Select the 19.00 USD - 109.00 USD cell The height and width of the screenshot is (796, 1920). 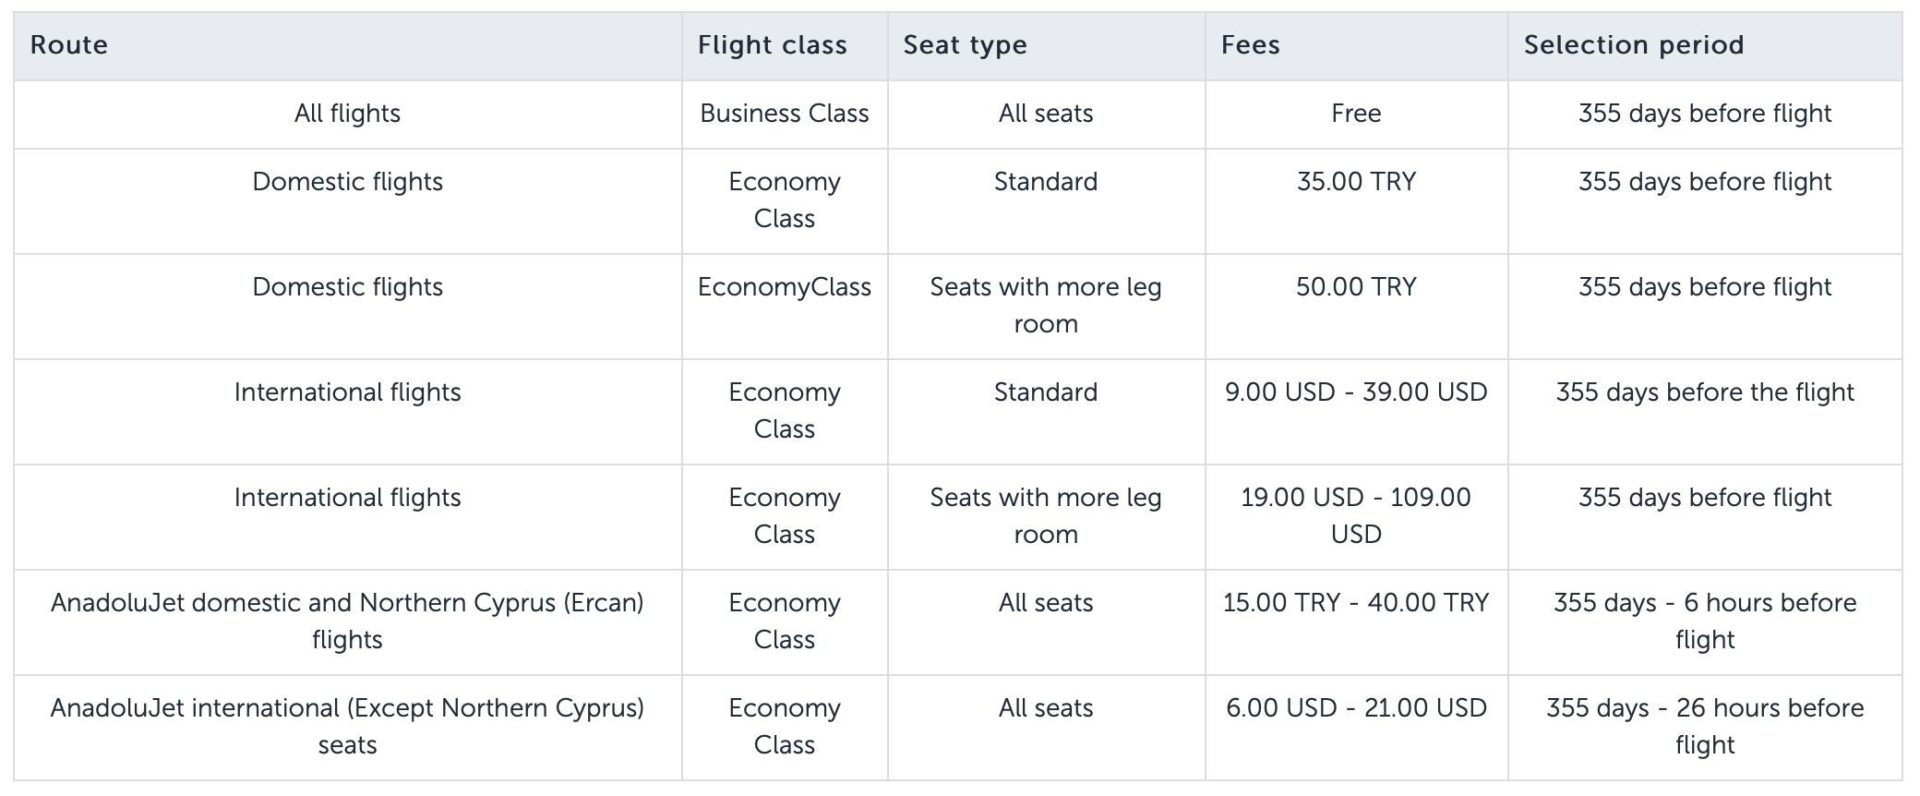tap(1356, 517)
